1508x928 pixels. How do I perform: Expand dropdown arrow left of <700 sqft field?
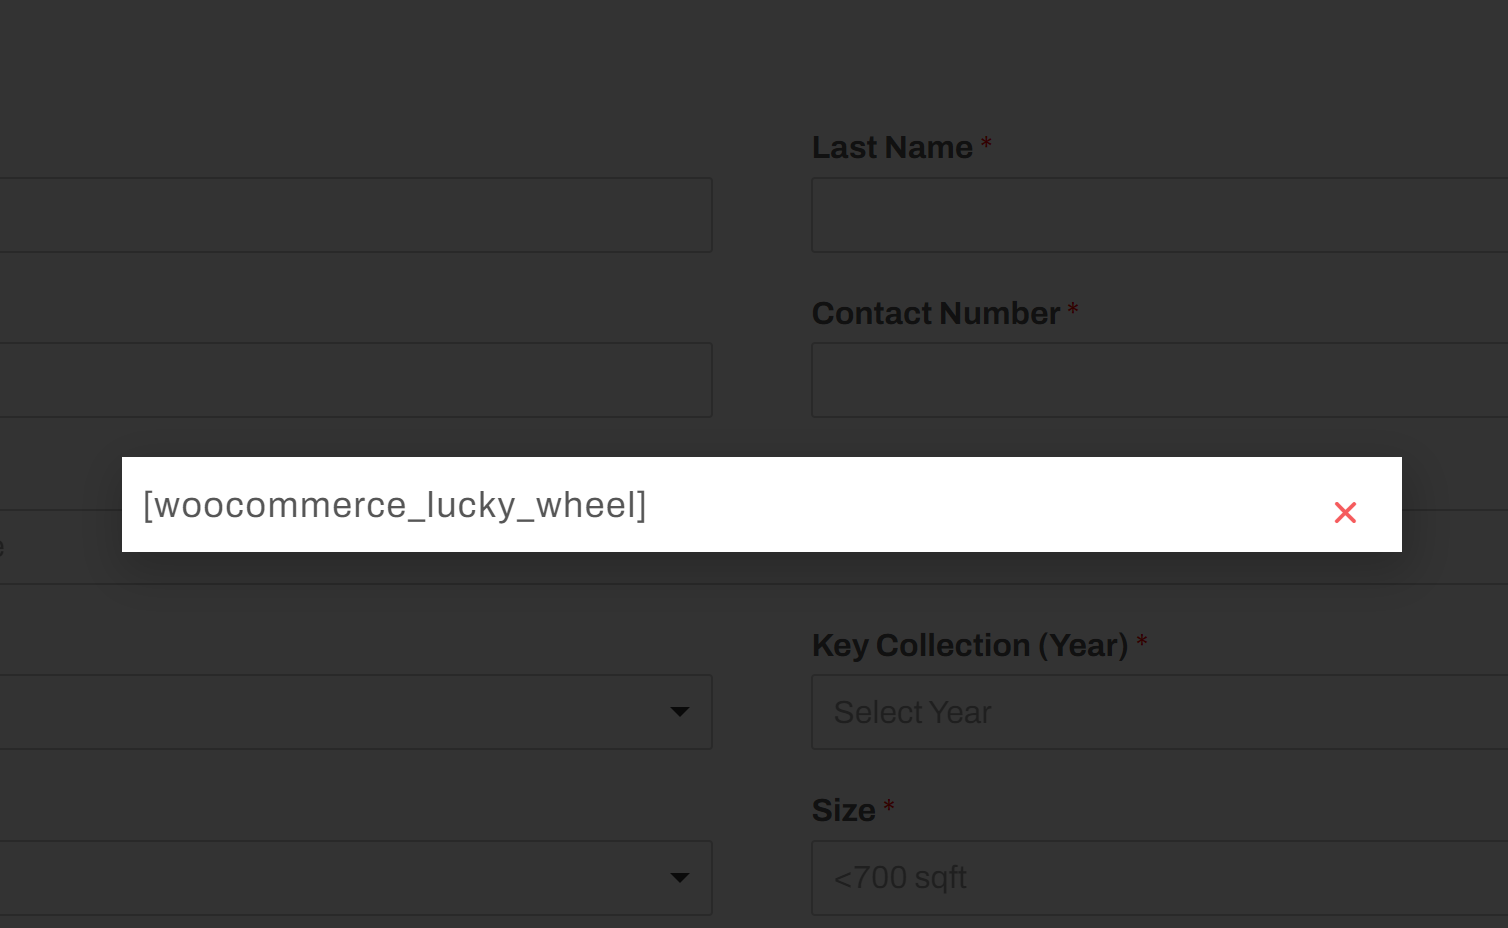click(680, 878)
